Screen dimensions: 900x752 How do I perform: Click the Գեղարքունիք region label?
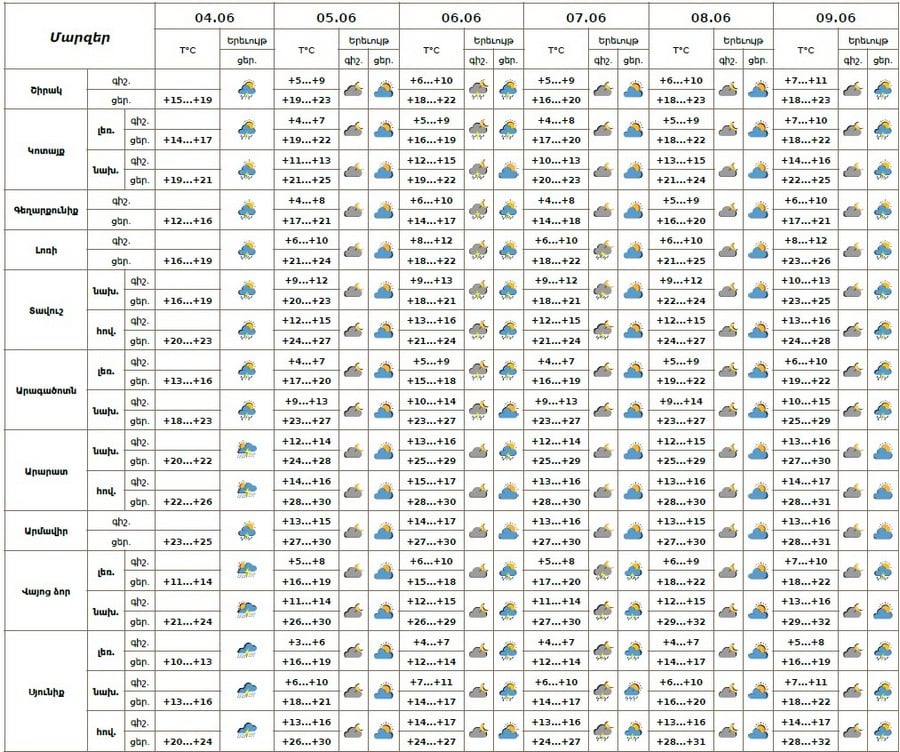[x=46, y=210]
